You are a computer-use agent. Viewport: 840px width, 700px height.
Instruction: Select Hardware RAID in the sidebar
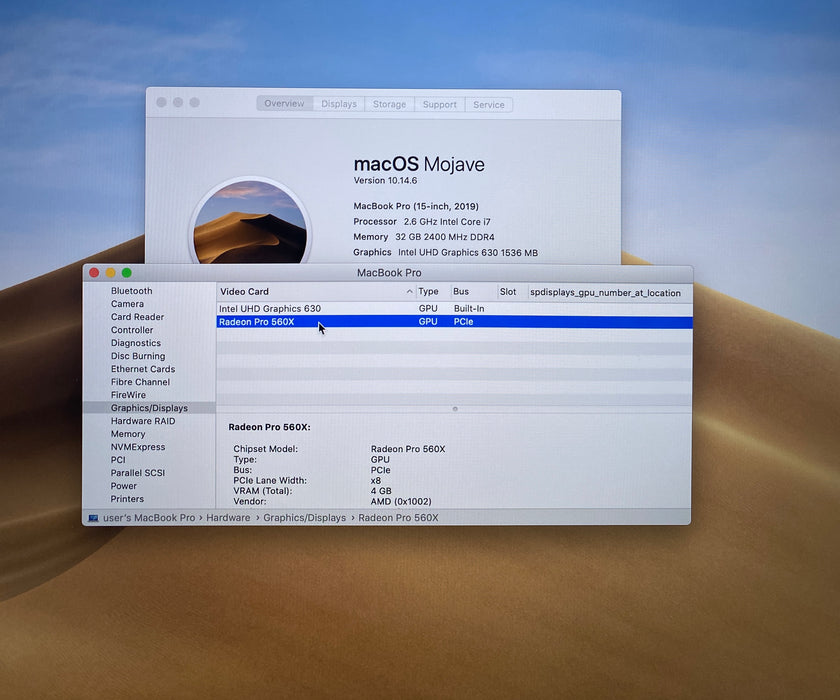[142, 421]
